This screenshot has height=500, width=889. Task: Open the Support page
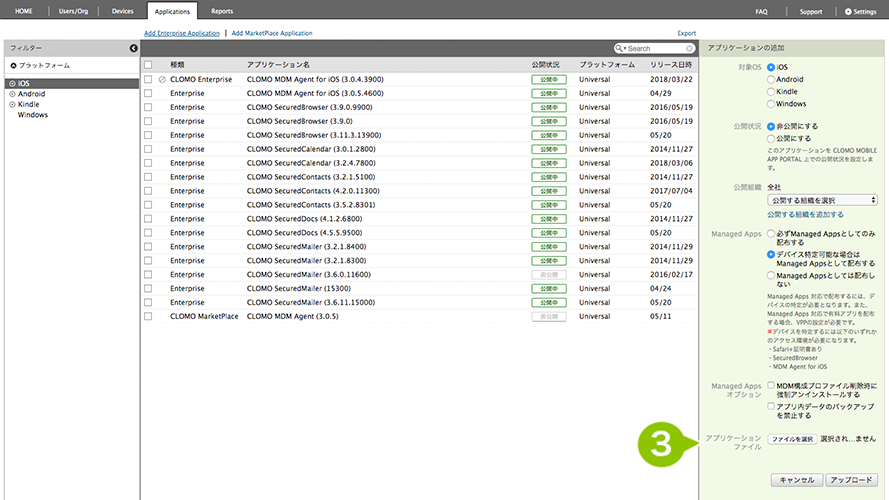click(x=811, y=11)
